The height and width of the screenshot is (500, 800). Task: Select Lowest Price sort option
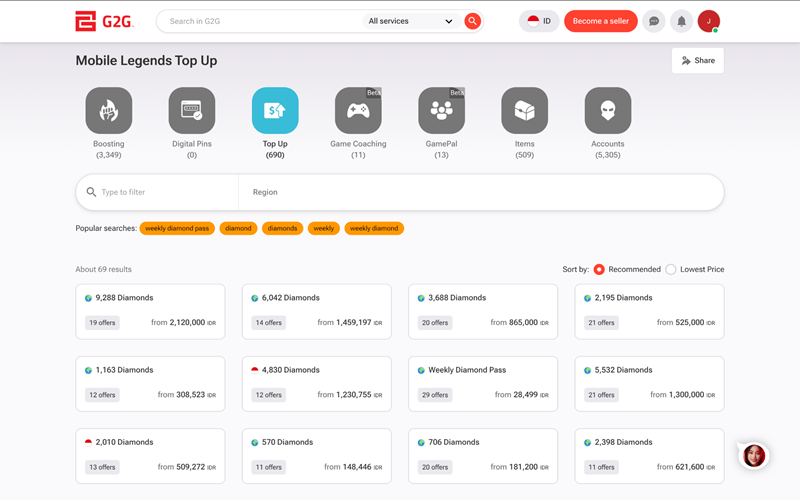click(671, 269)
